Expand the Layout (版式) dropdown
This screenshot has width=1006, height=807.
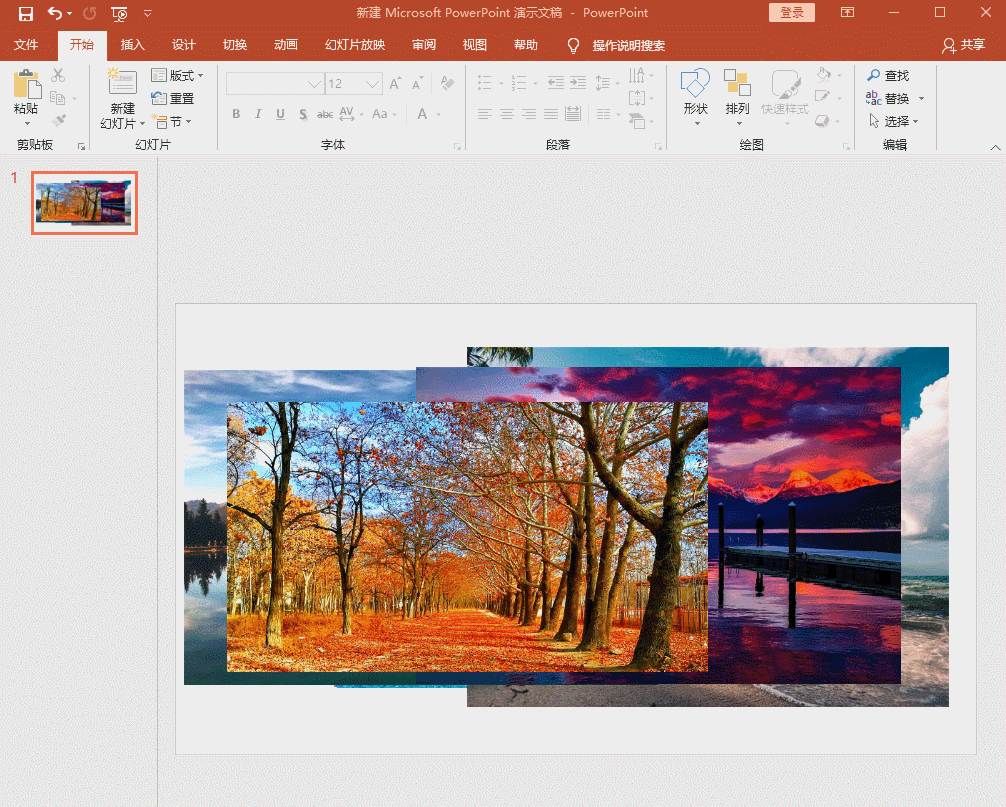point(200,76)
